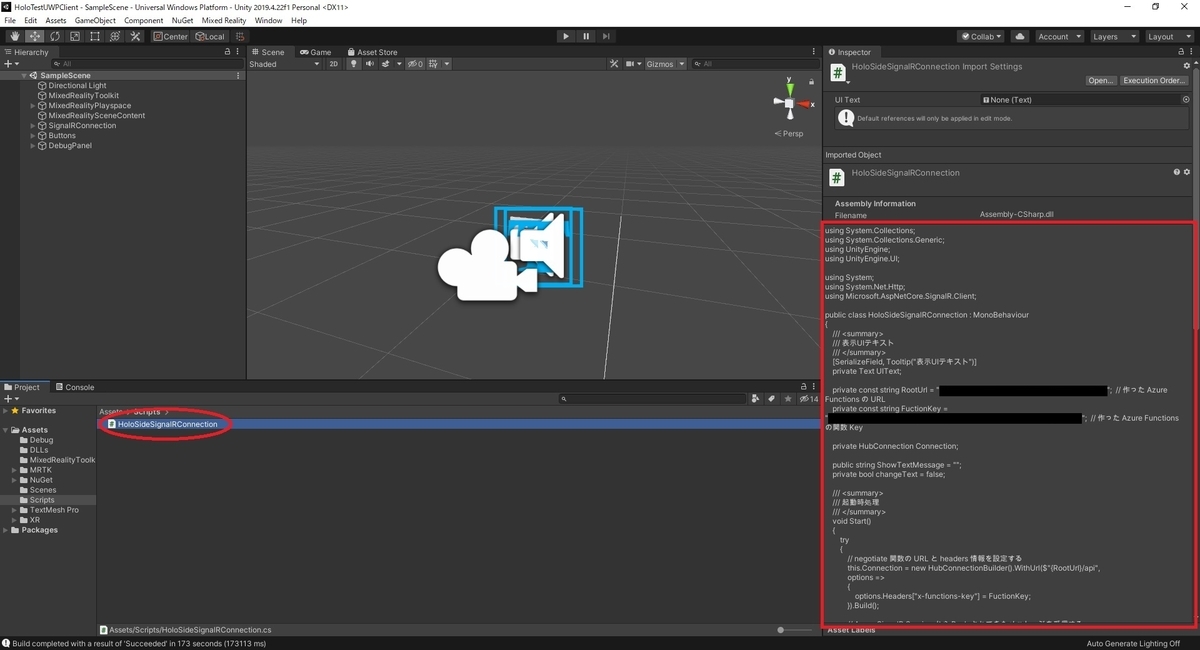Toggle pivot Center mode button
The width and height of the screenshot is (1200, 650).
[x=170, y=36]
